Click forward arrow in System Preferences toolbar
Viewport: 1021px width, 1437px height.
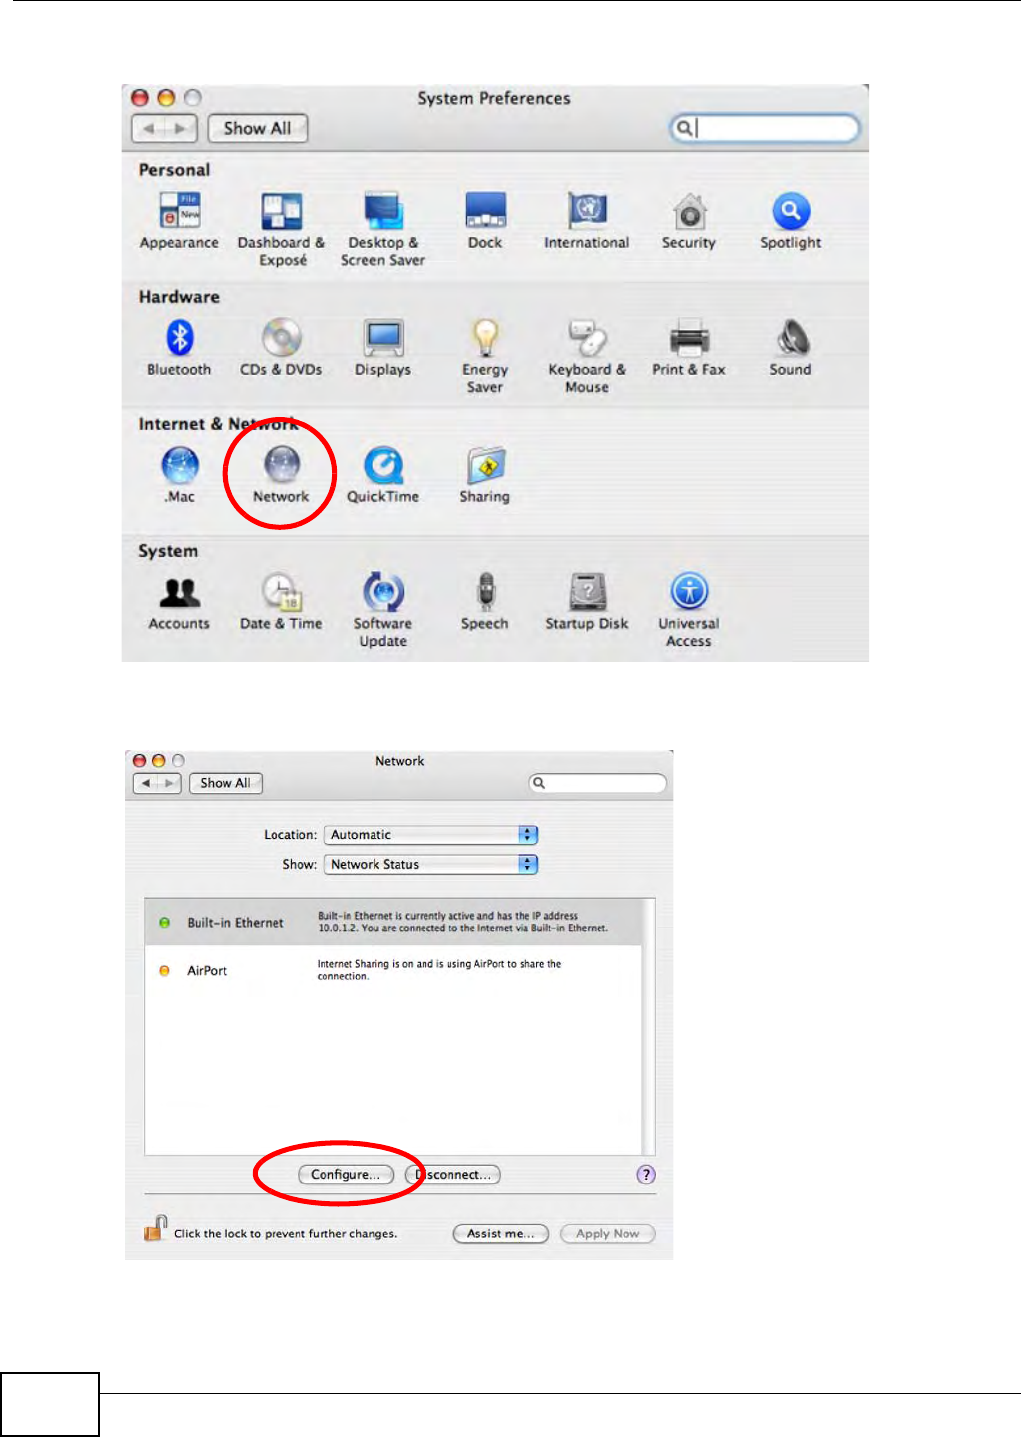181,128
